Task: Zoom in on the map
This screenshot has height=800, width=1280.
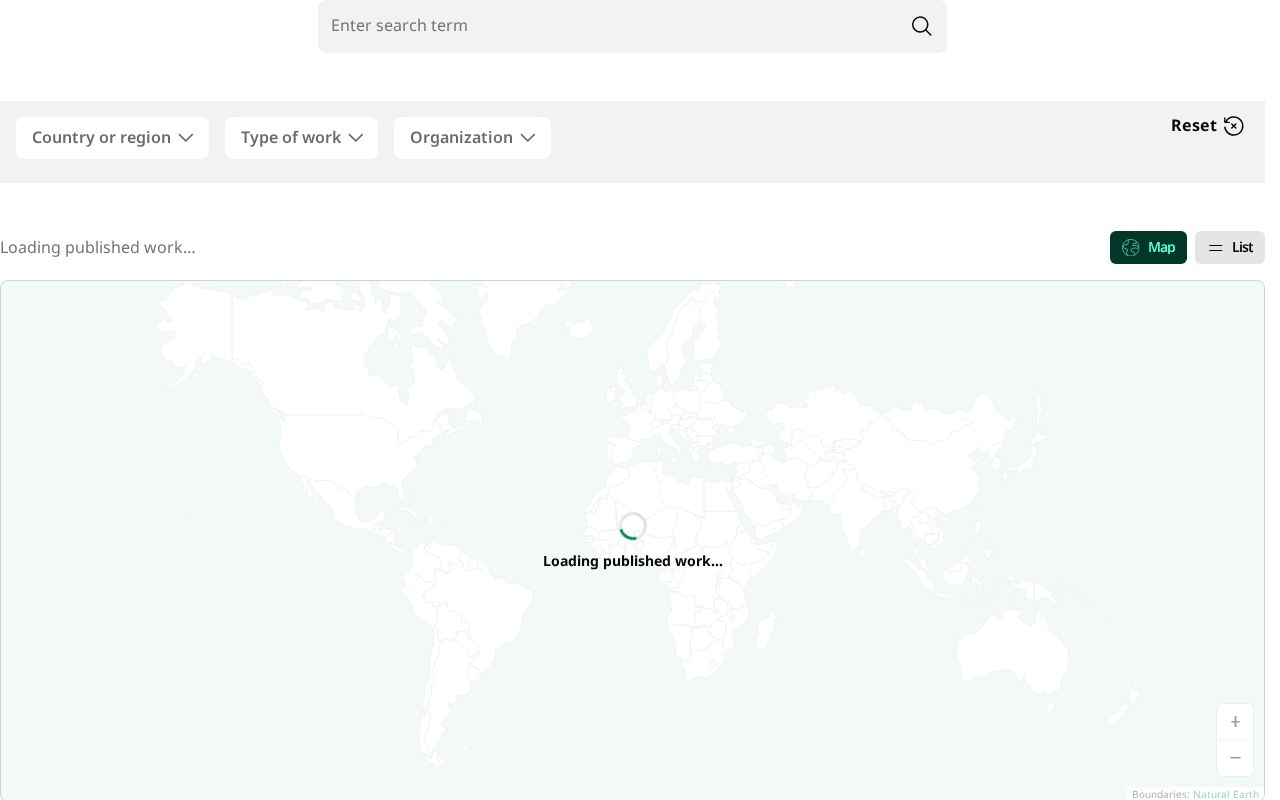Action: click(x=1235, y=722)
